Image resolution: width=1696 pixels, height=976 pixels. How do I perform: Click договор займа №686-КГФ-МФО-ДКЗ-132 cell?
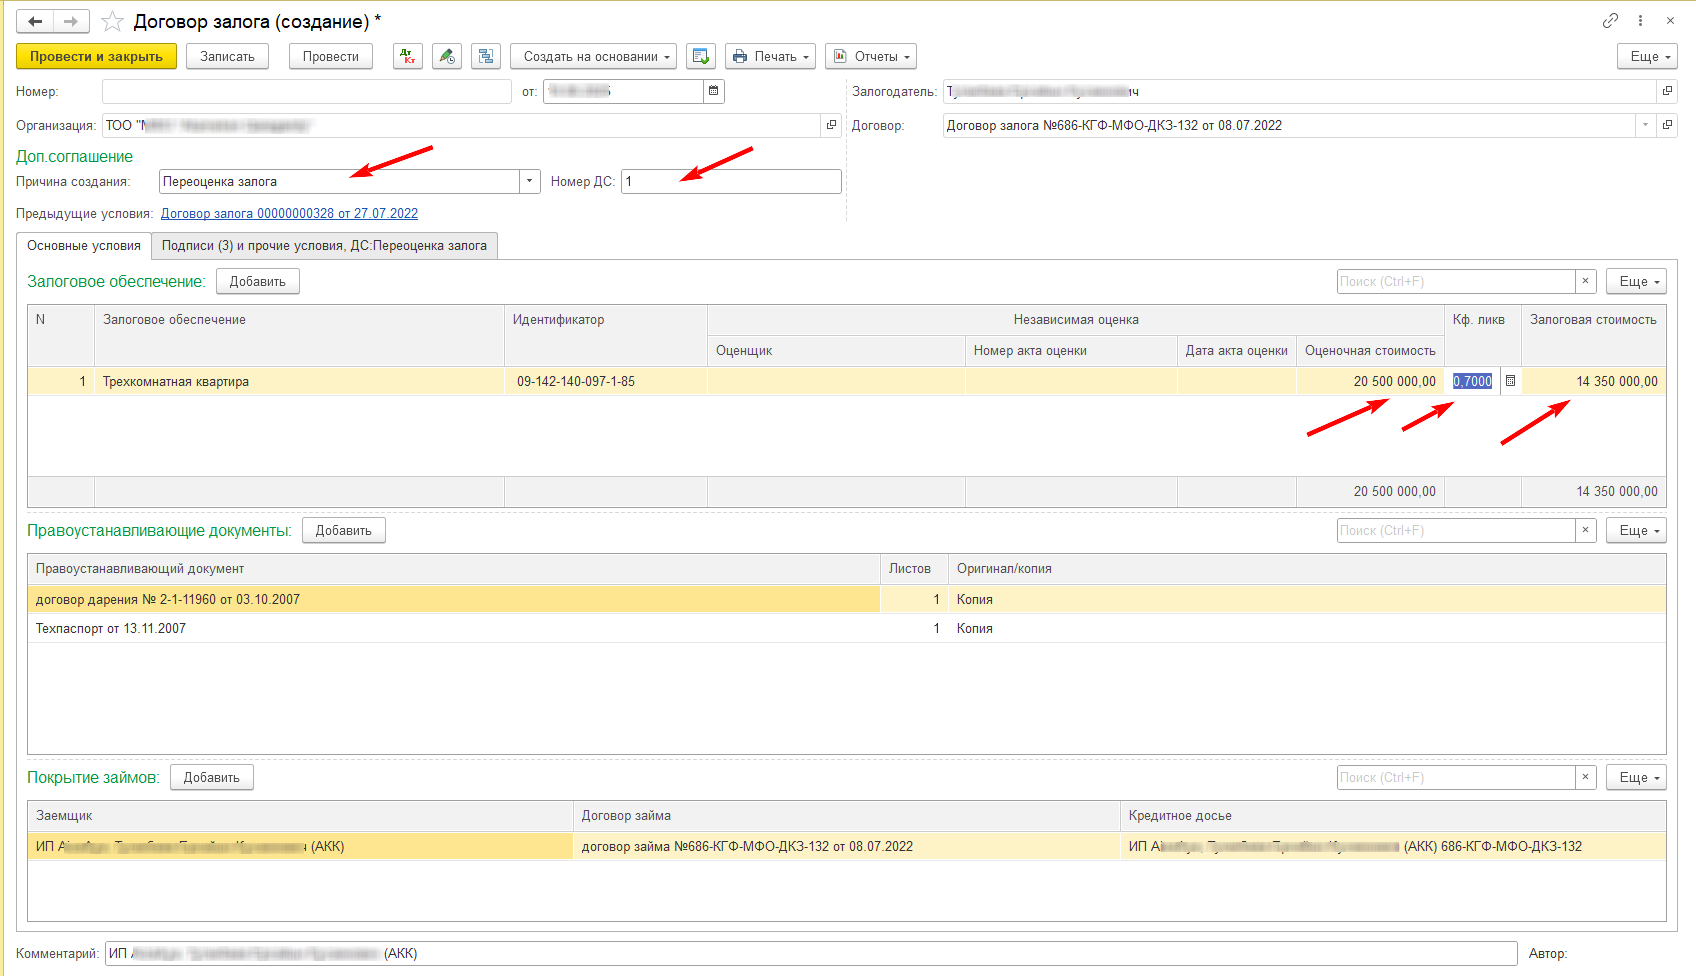pos(846,846)
